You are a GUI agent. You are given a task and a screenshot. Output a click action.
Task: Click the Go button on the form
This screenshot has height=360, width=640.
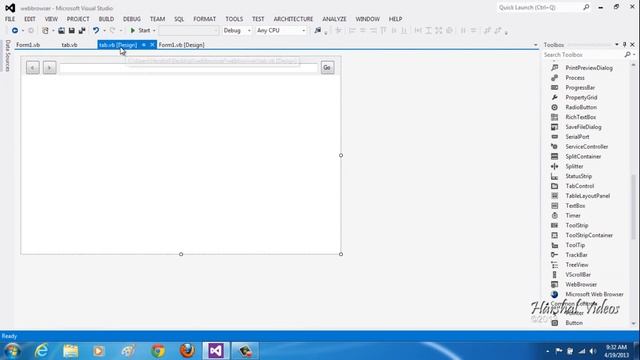click(x=327, y=67)
